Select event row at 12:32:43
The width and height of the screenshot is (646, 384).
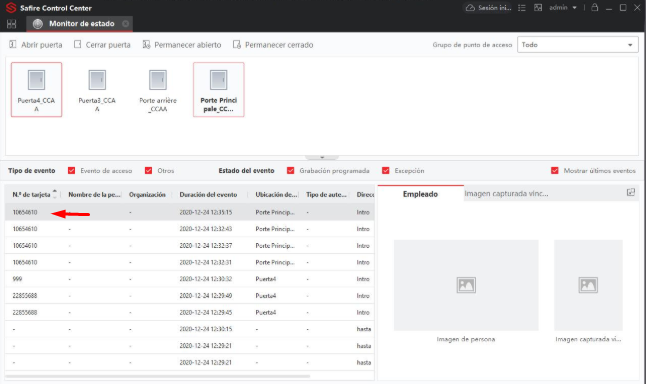[x=190, y=229]
